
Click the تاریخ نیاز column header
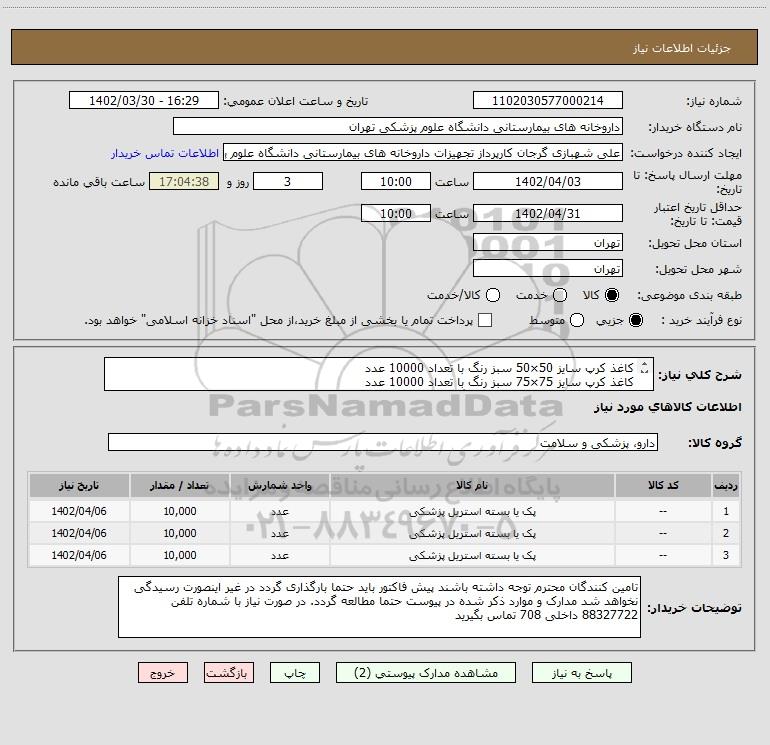(x=79, y=486)
